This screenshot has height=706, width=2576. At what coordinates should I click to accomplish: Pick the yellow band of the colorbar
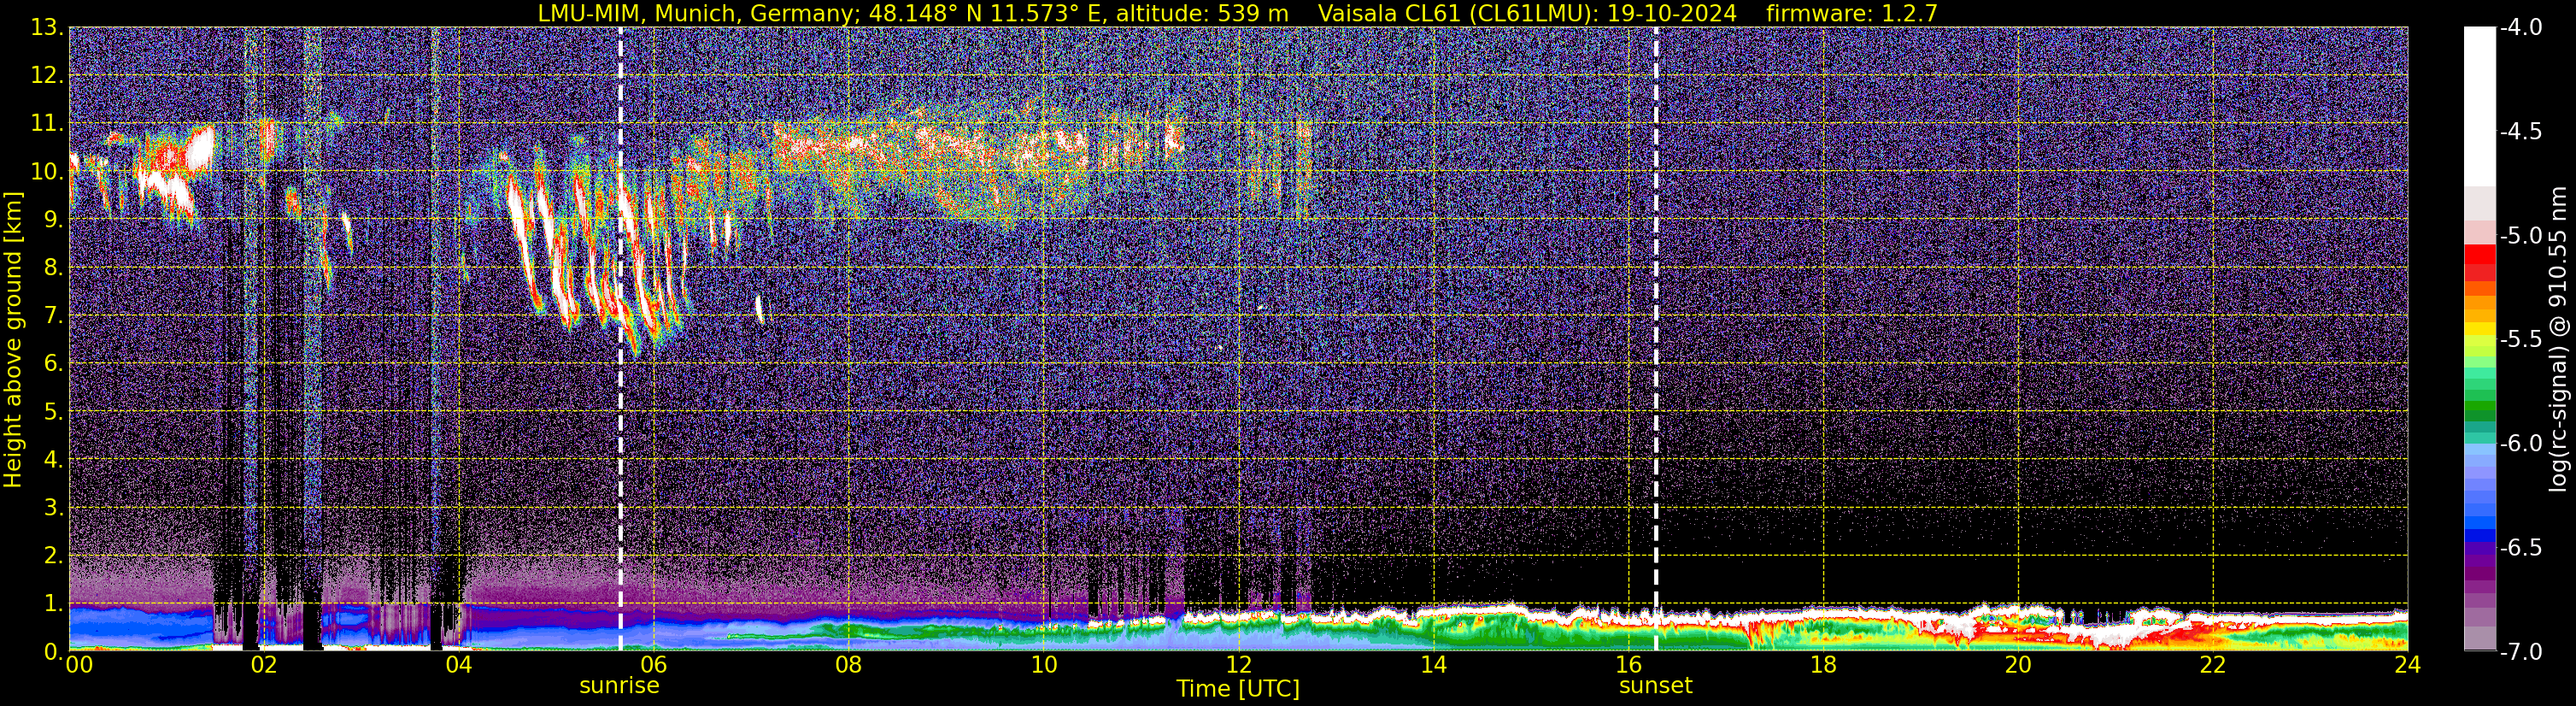(2480, 328)
